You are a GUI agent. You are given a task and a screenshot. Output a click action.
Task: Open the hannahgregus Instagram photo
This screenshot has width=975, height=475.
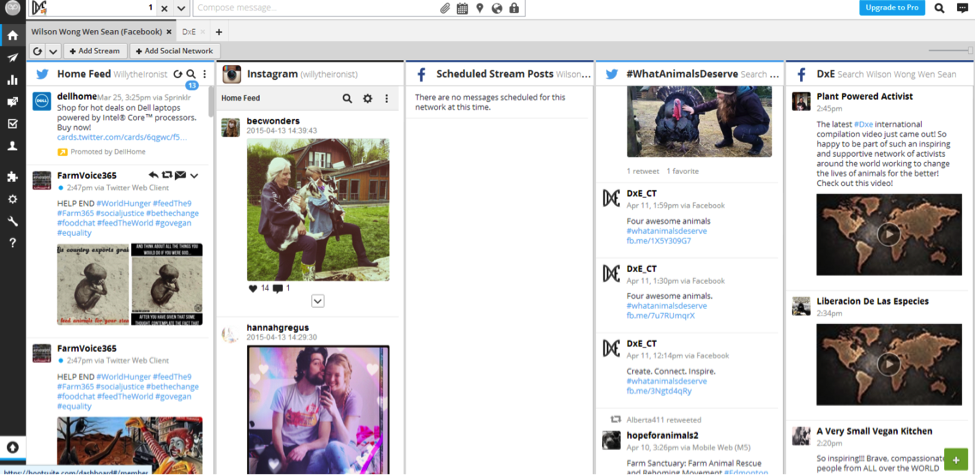click(318, 410)
